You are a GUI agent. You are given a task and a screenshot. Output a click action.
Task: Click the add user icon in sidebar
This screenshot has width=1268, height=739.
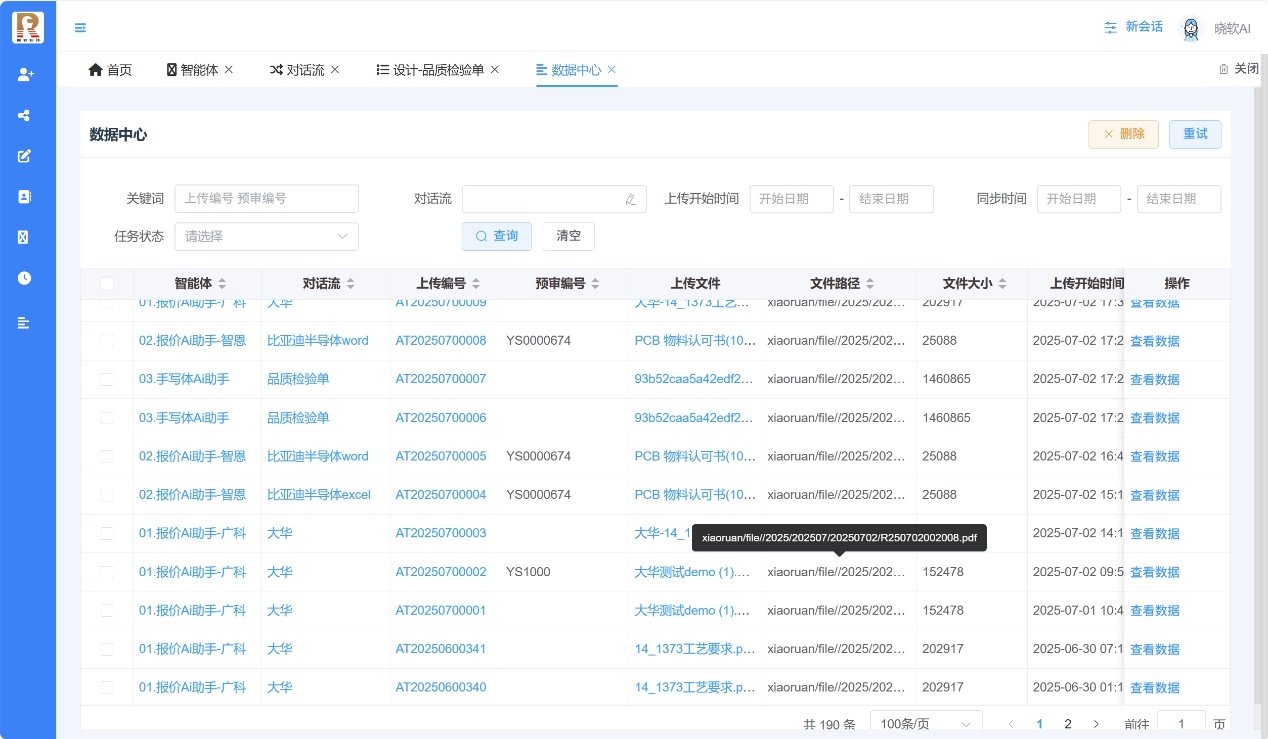coord(25,74)
